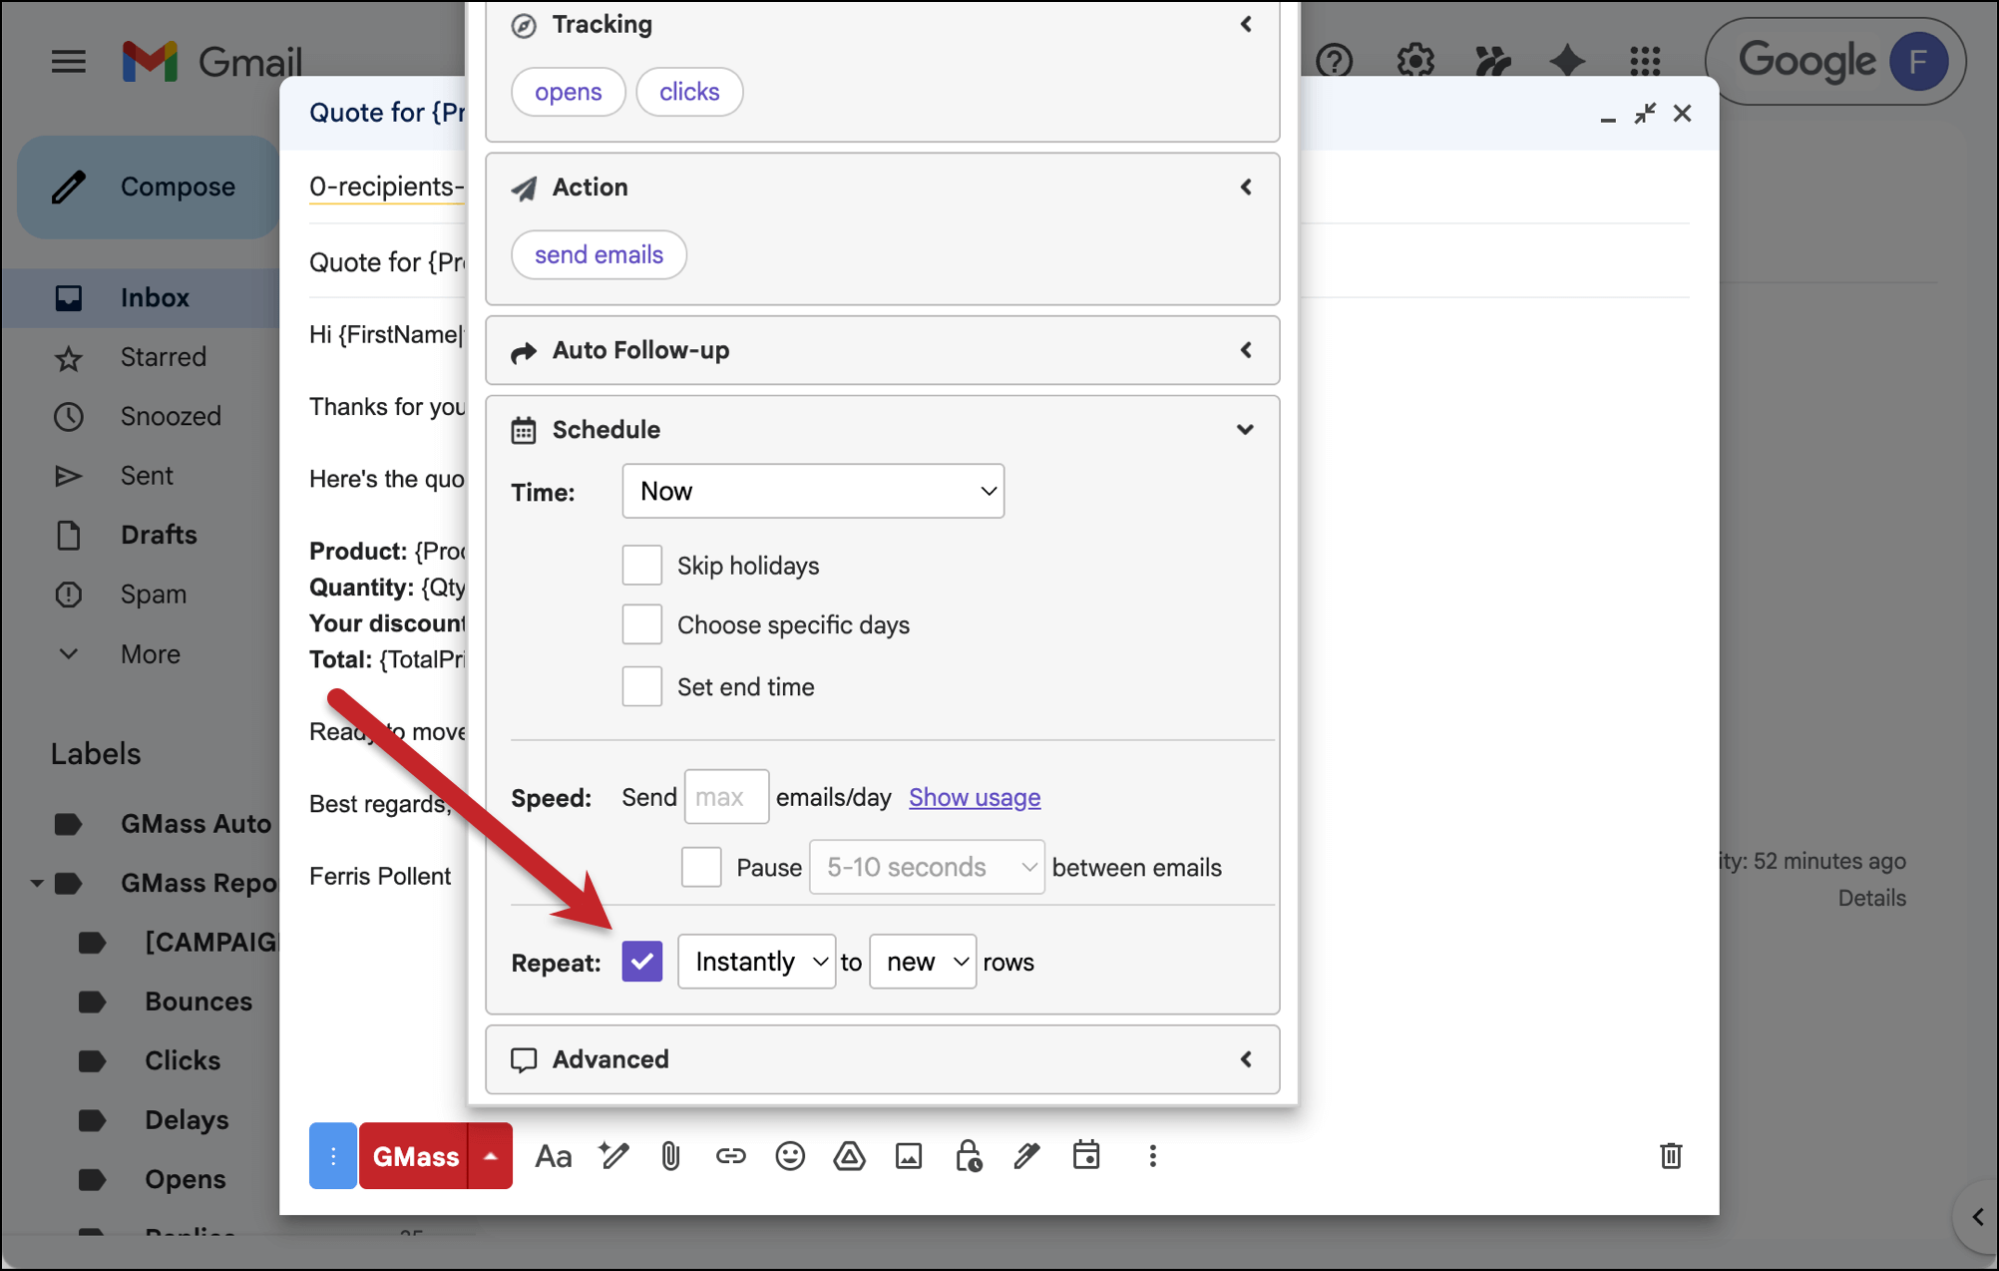This screenshot has width=1999, height=1271.
Task: Toggle the clicks tracking pill
Action: coord(689,92)
